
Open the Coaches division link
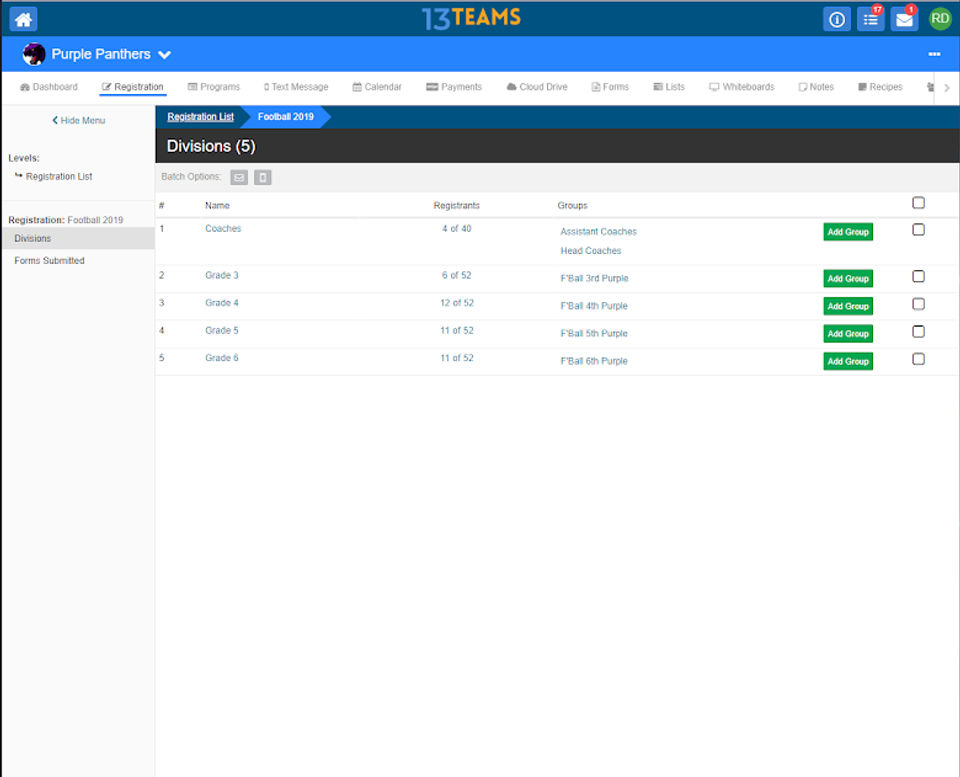223,228
